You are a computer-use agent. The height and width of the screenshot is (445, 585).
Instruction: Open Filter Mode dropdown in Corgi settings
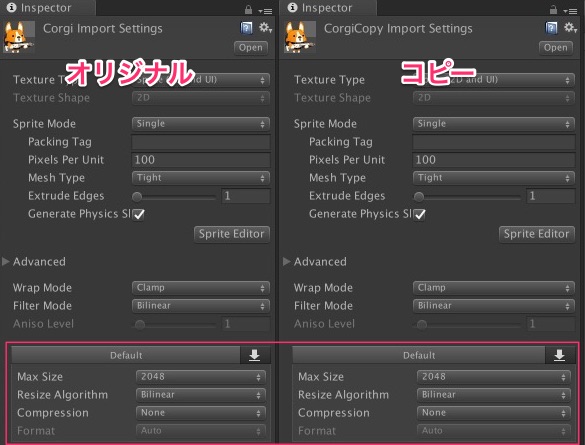[x=201, y=306]
